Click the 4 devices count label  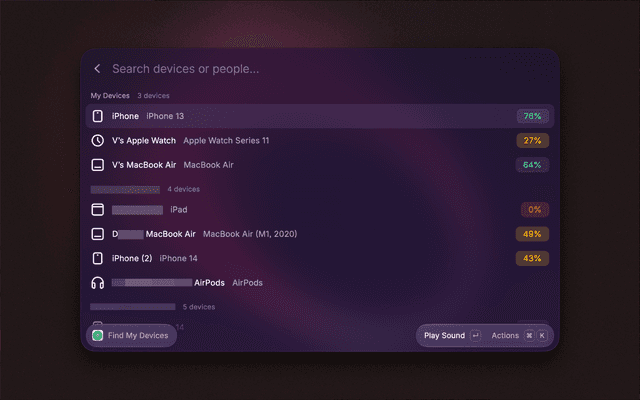[x=184, y=189]
